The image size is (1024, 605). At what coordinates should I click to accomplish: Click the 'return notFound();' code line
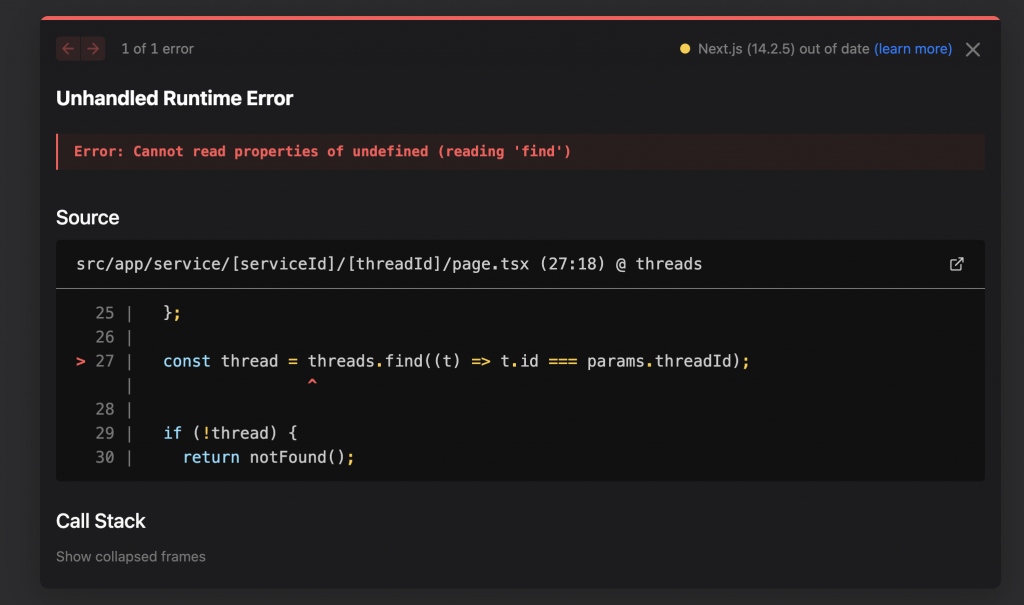(268, 457)
